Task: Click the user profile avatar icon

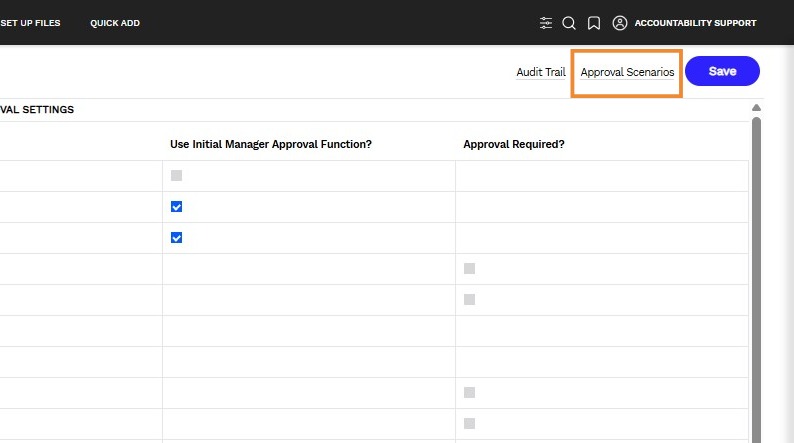Action: tap(619, 23)
